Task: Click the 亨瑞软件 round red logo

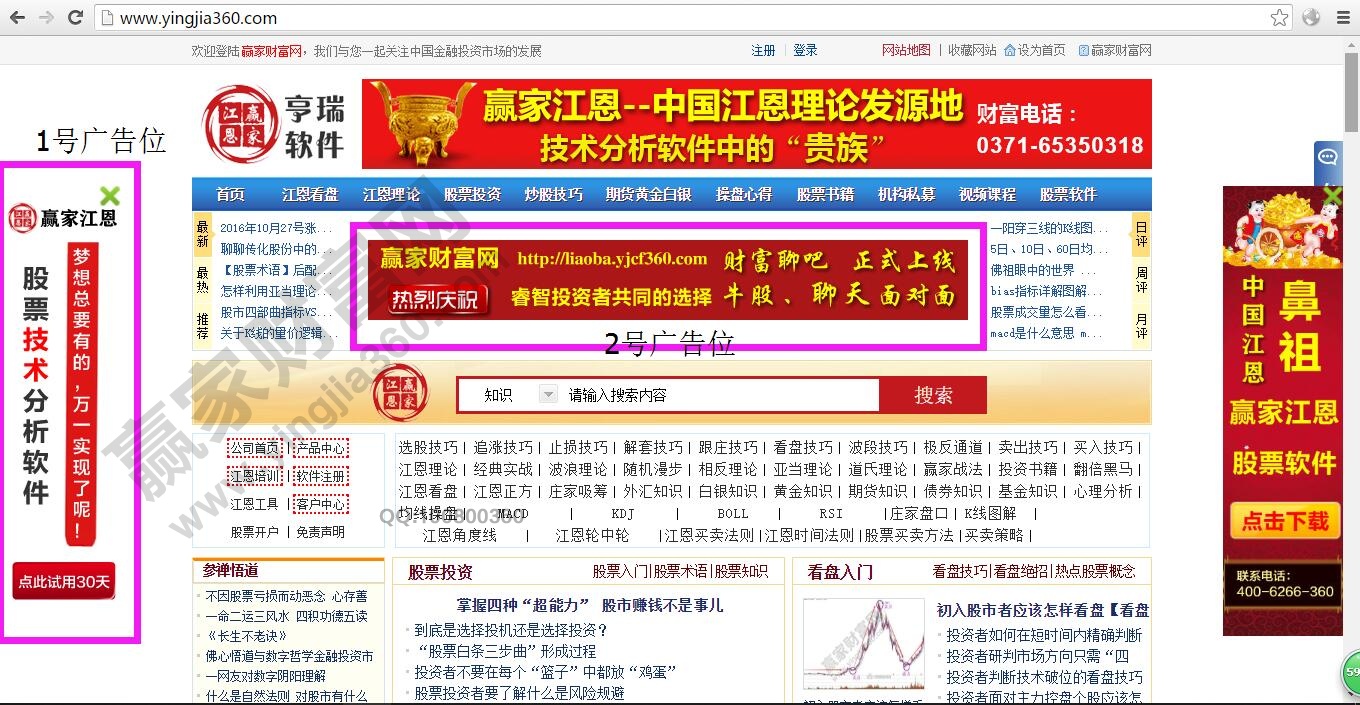Action: pos(237,124)
